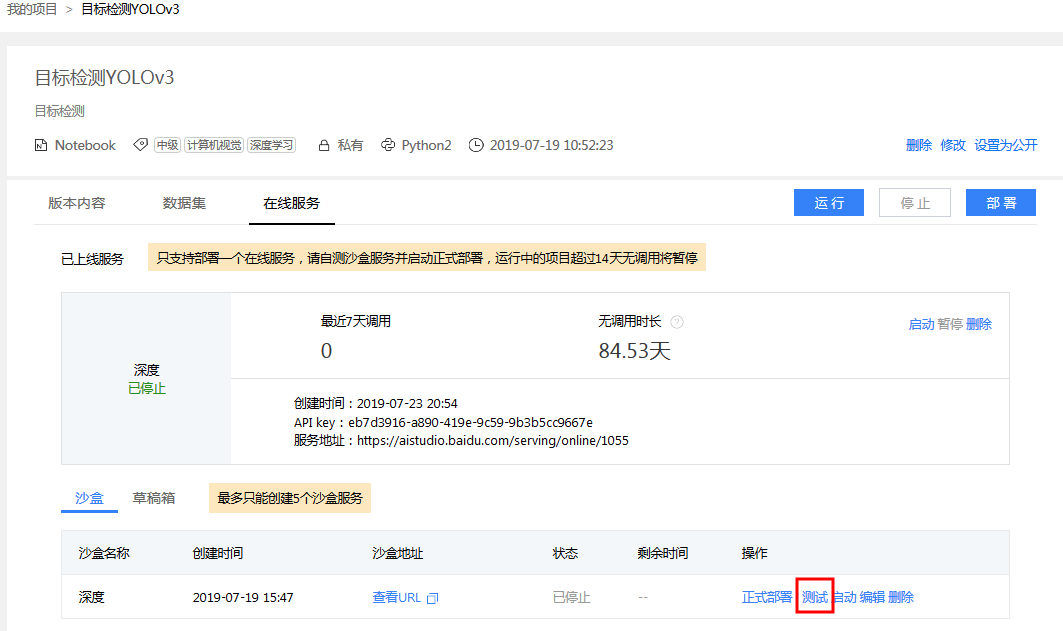This screenshot has height=631, width=1063.
Task: Click the API key value eb7d3916-a890…
Action: pyautogui.click(x=470, y=422)
